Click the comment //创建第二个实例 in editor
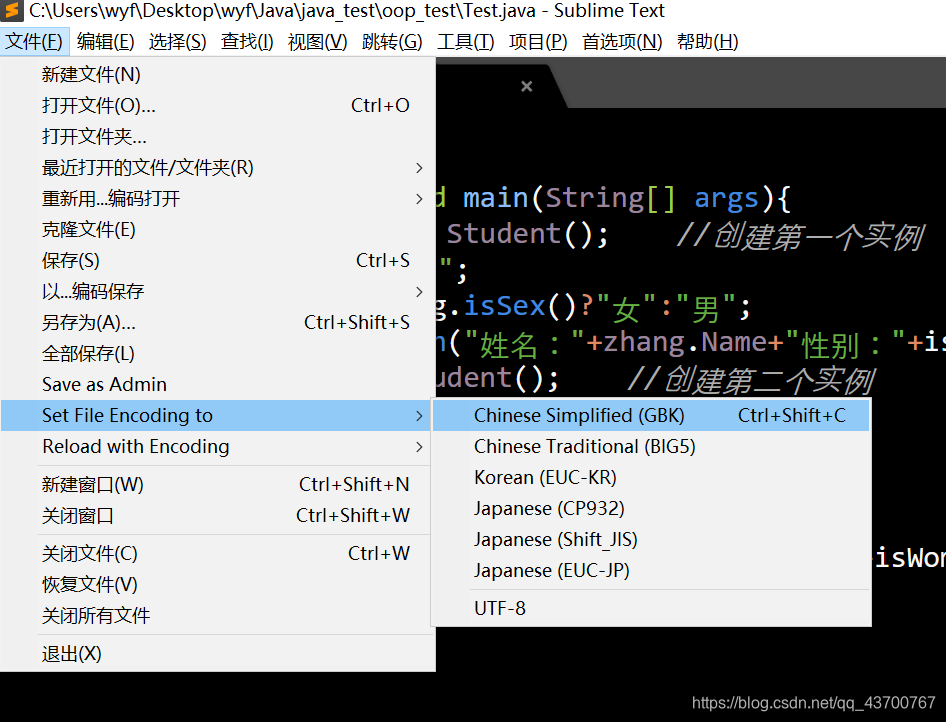 pyautogui.click(x=751, y=381)
